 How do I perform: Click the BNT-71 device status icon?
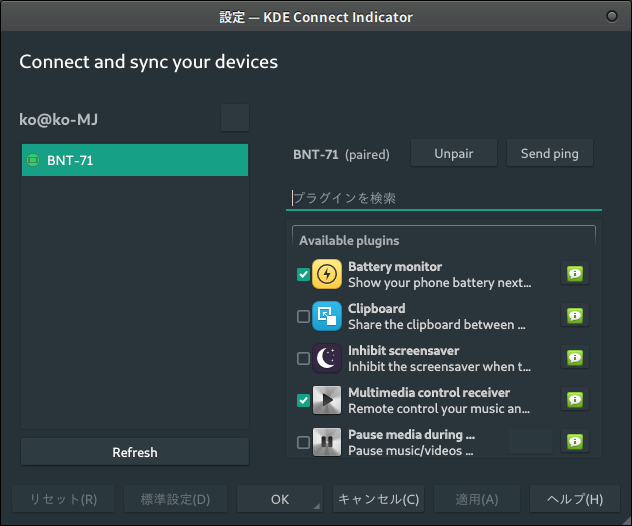(33, 160)
